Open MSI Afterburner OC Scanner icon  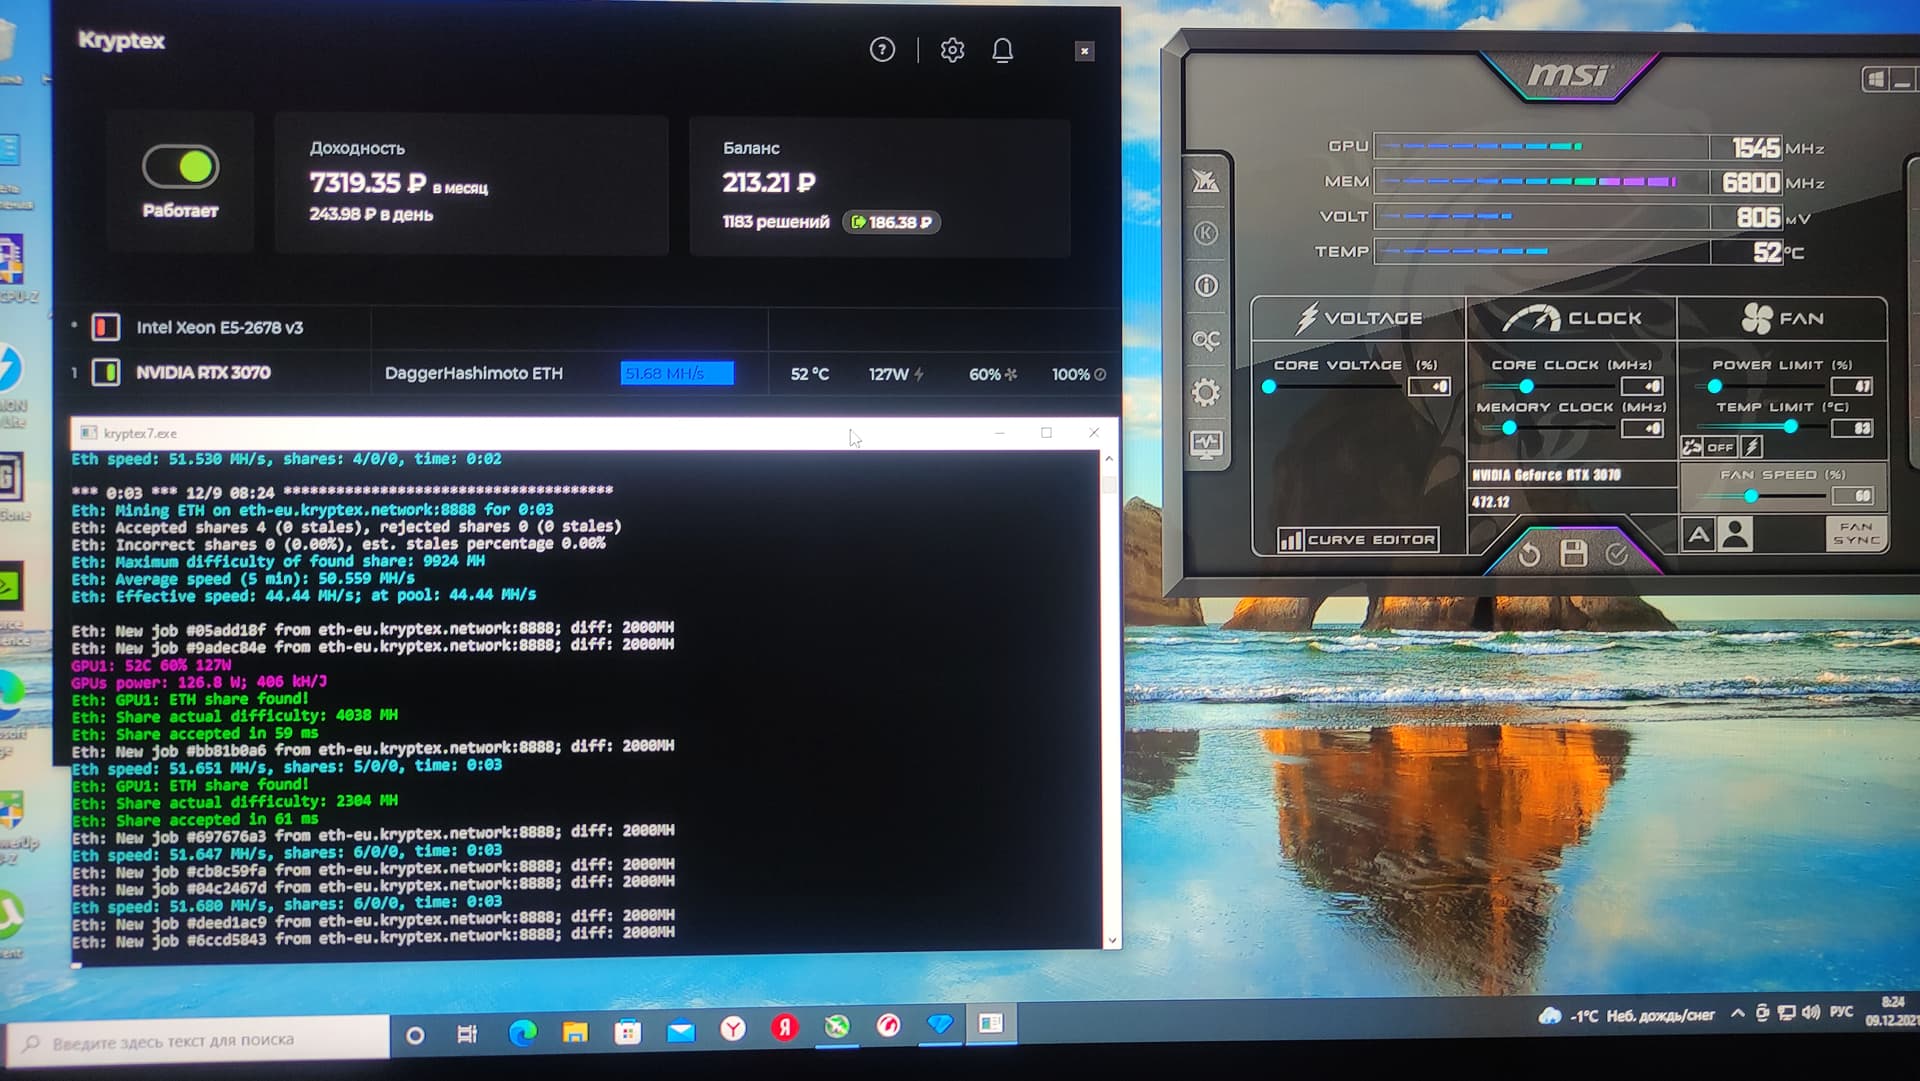pos(1206,340)
